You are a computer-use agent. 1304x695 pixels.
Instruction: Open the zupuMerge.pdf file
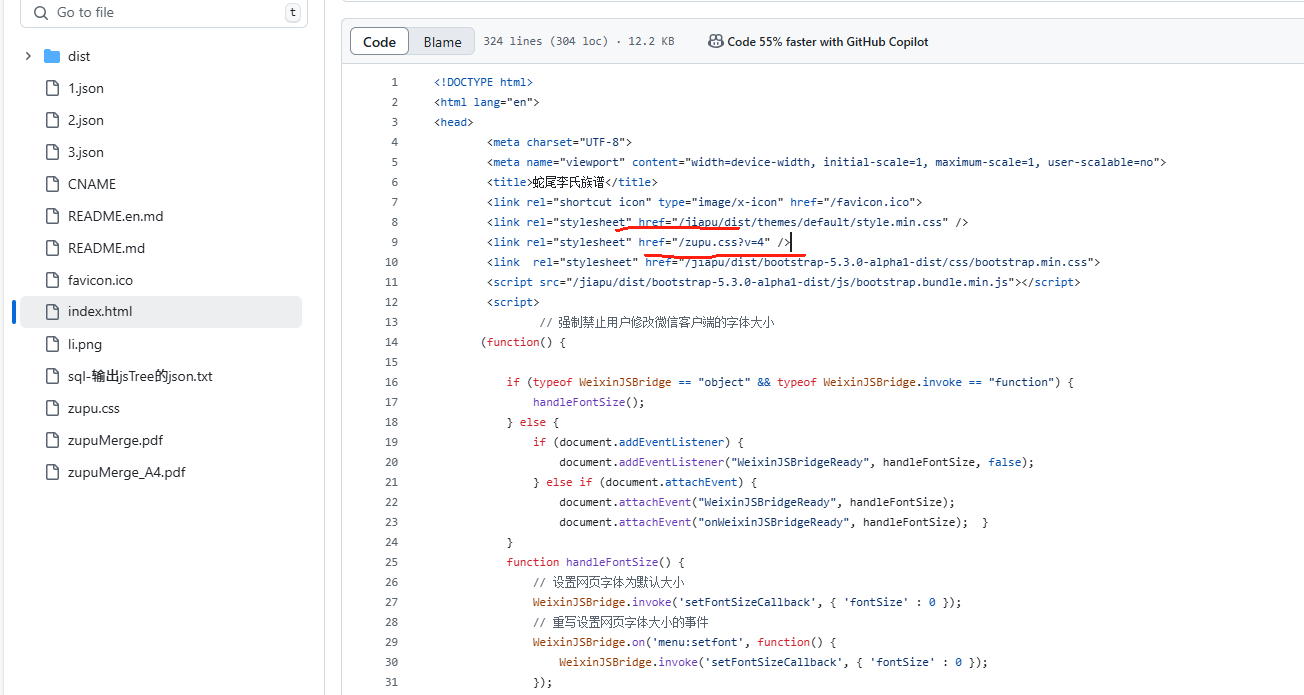point(115,440)
